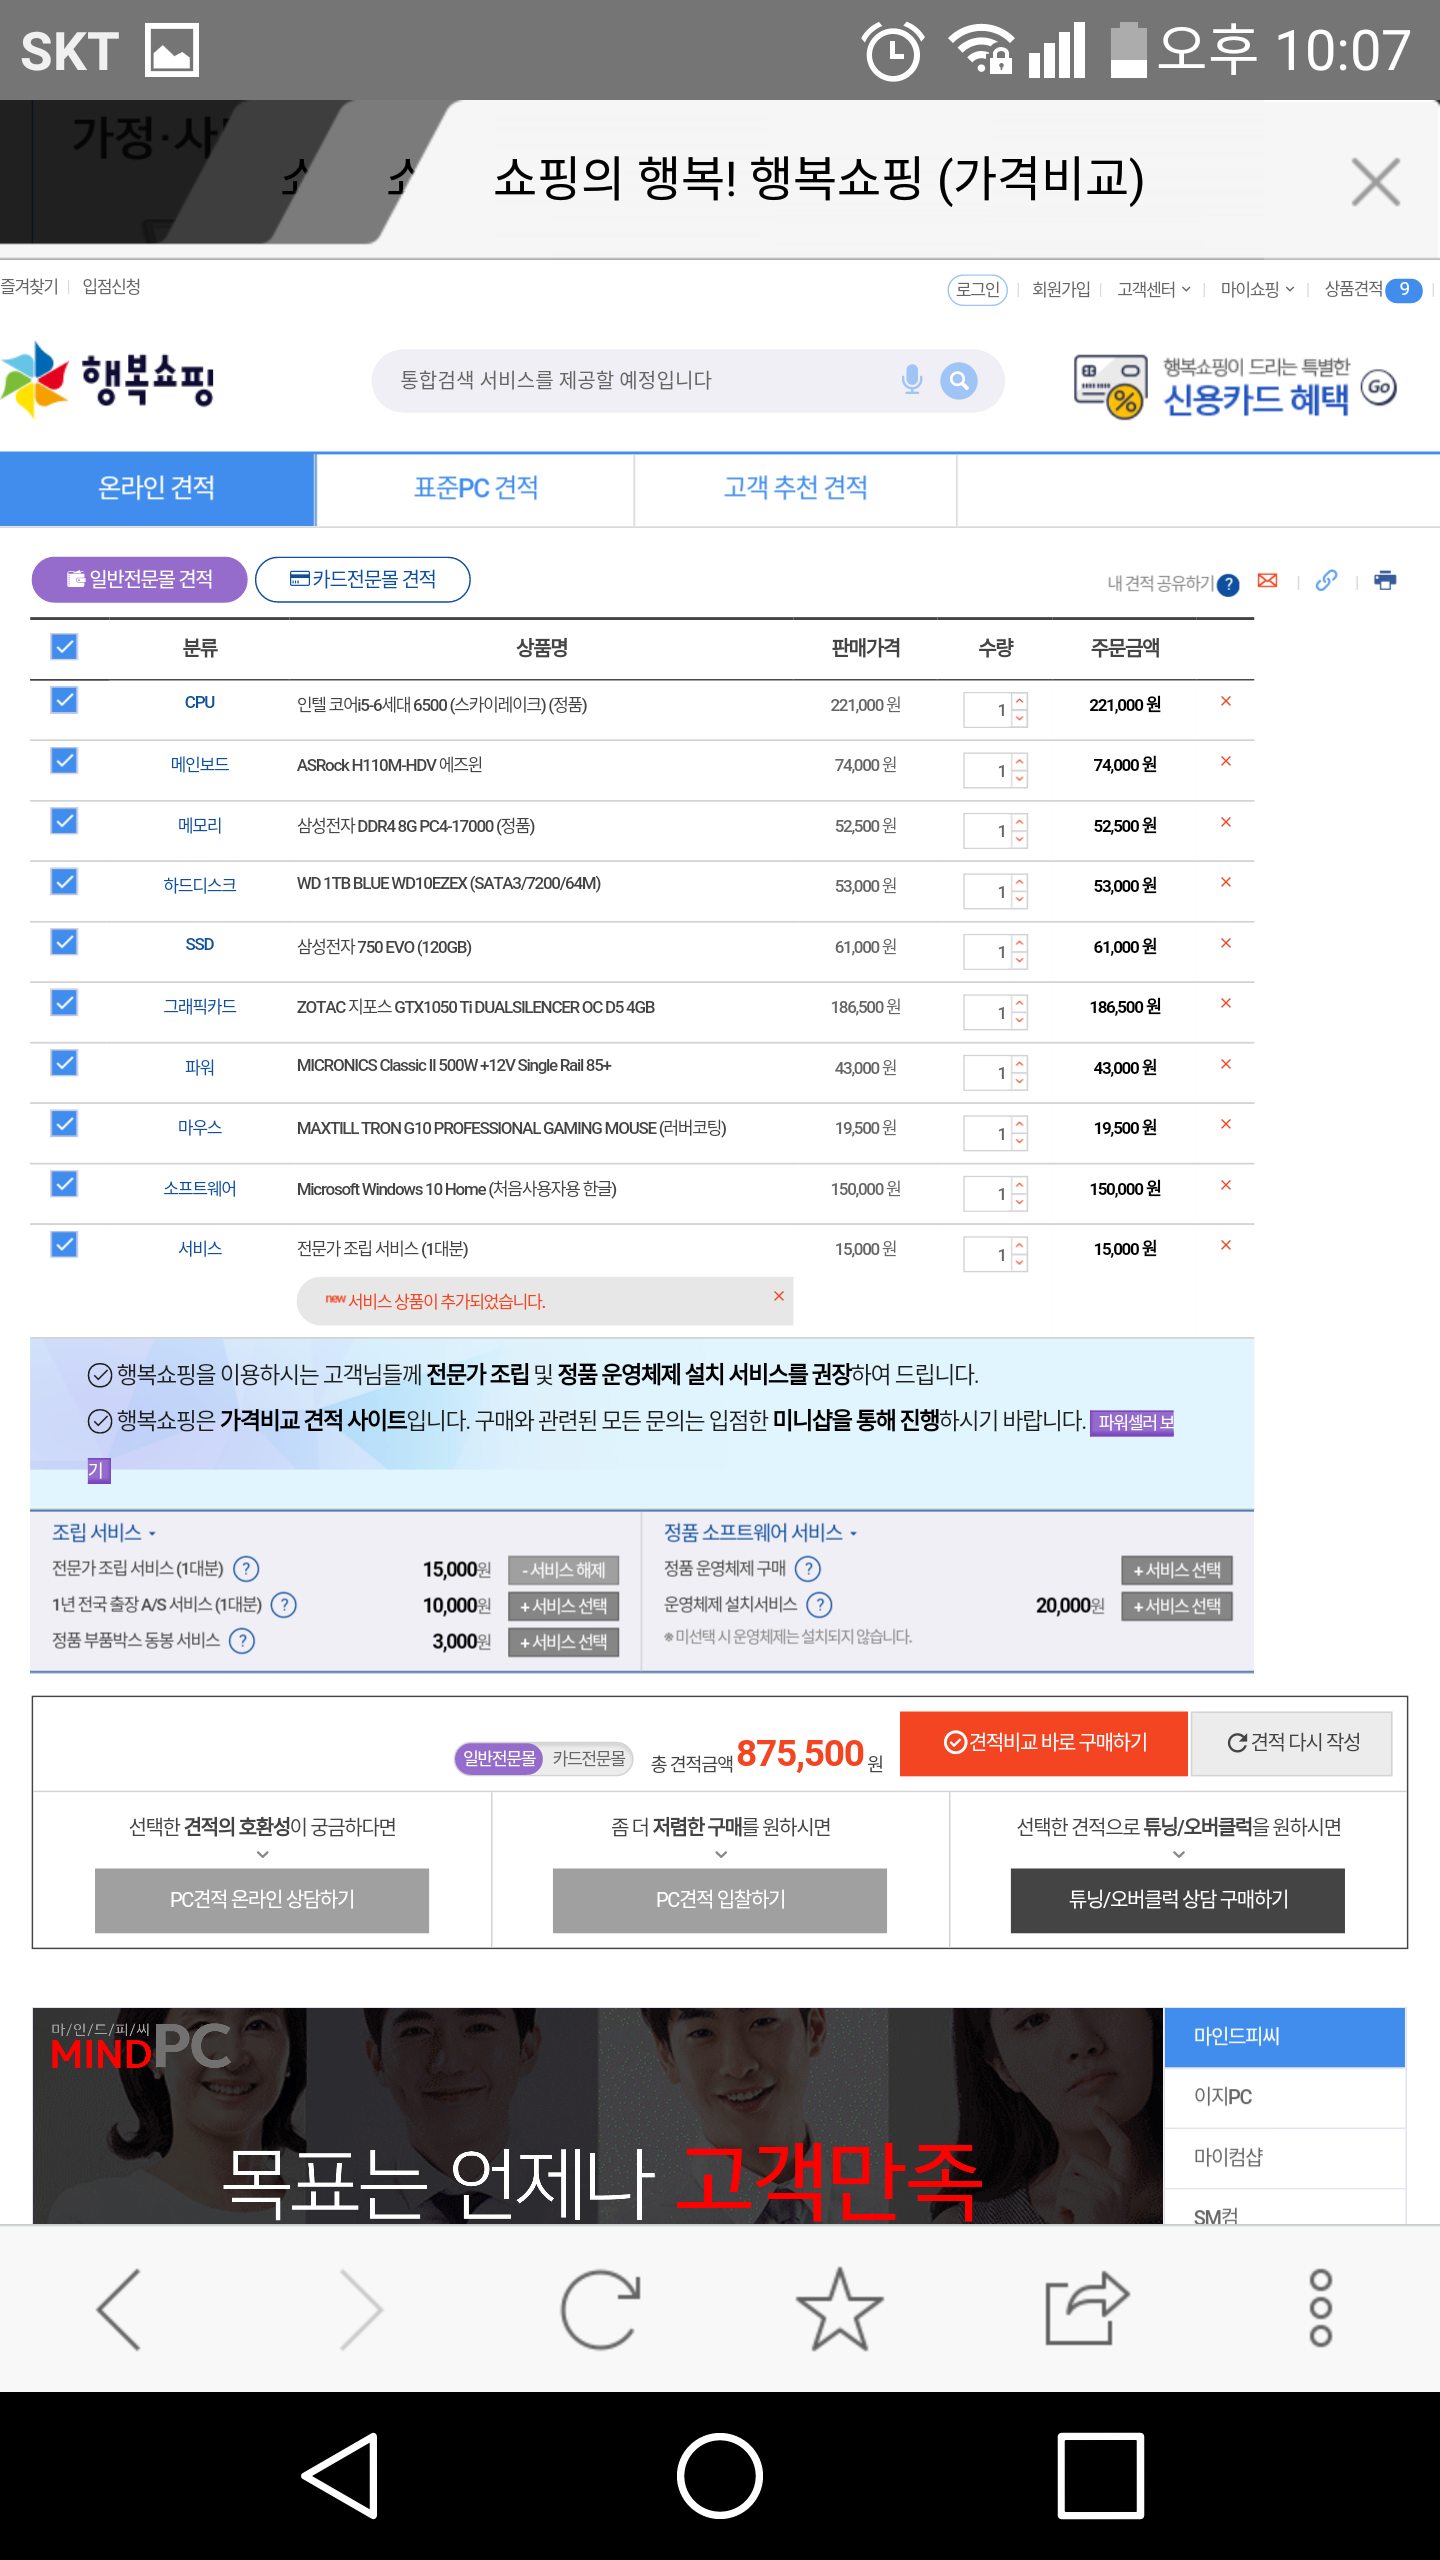
Task: Copy estimate link with chain icon
Action: [1326, 581]
